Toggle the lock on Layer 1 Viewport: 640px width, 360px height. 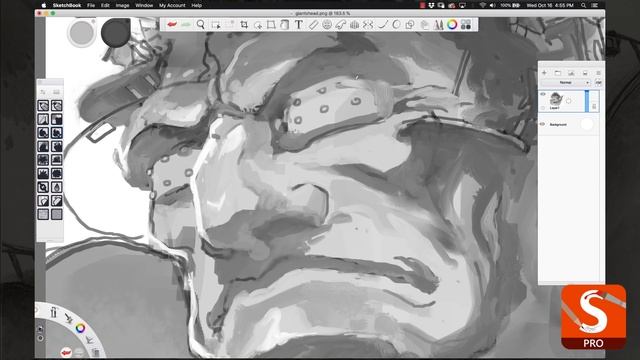[x=594, y=107]
